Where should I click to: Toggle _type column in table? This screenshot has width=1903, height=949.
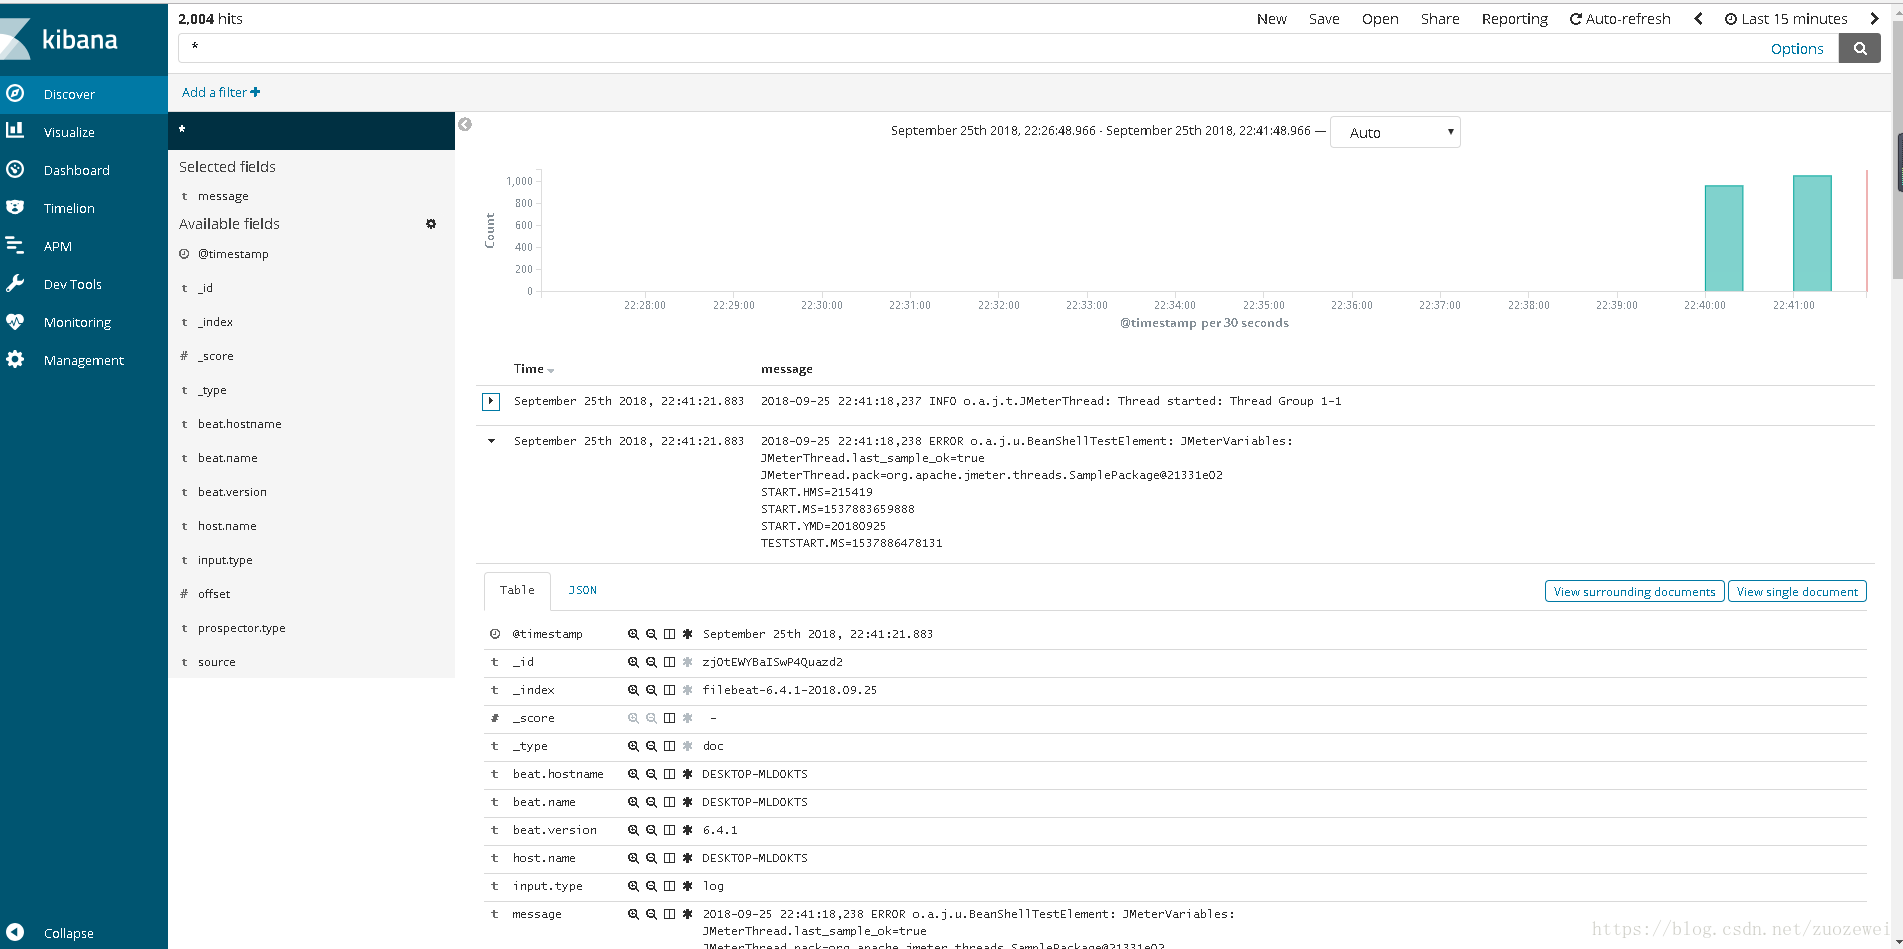click(x=670, y=746)
